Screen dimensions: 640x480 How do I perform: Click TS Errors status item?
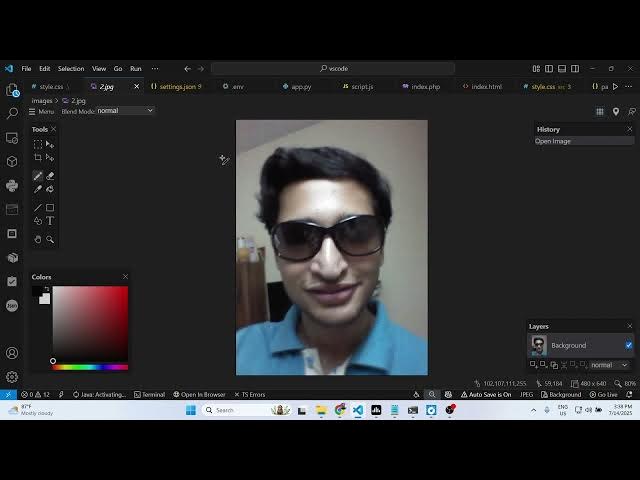(x=250, y=395)
